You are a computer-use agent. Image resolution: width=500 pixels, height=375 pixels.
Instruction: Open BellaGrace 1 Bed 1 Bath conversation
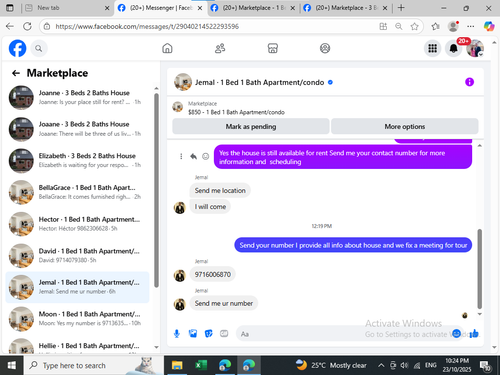[x=77, y=192]
